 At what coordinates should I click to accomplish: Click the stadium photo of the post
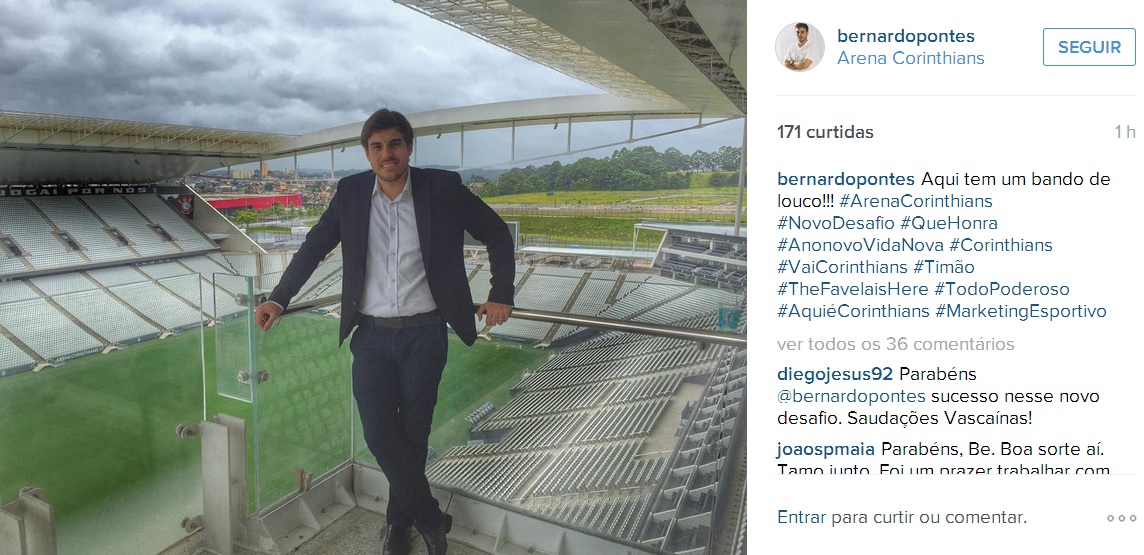pos(373,277)
